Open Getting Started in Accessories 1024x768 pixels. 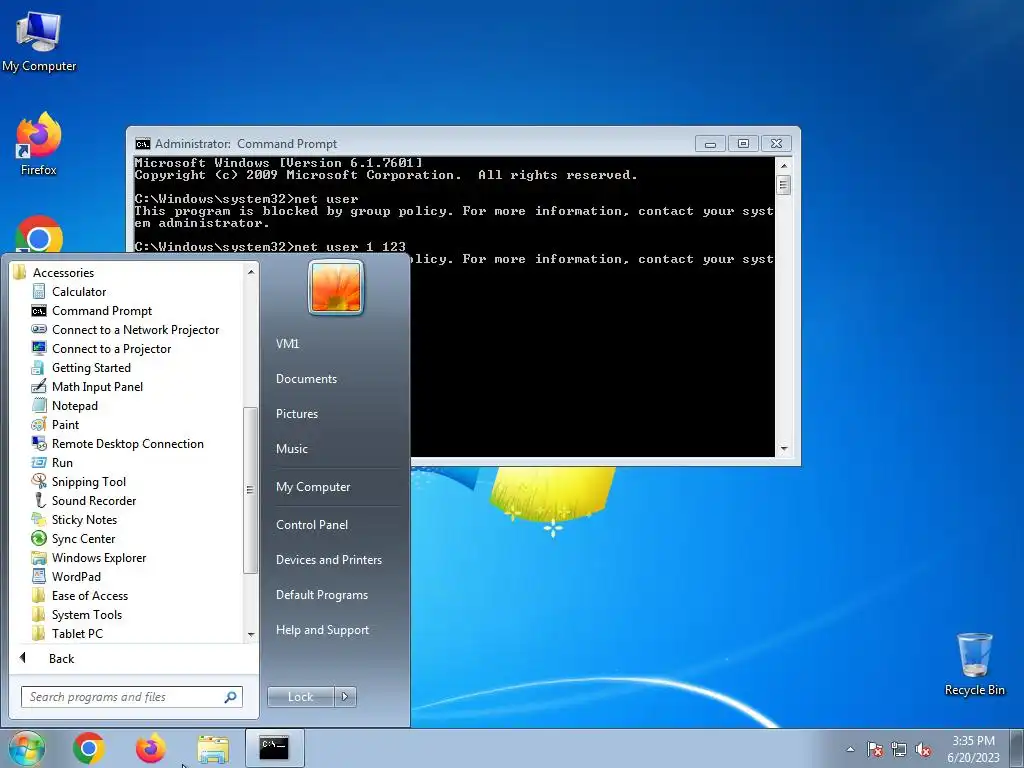(x=91, y=368)
